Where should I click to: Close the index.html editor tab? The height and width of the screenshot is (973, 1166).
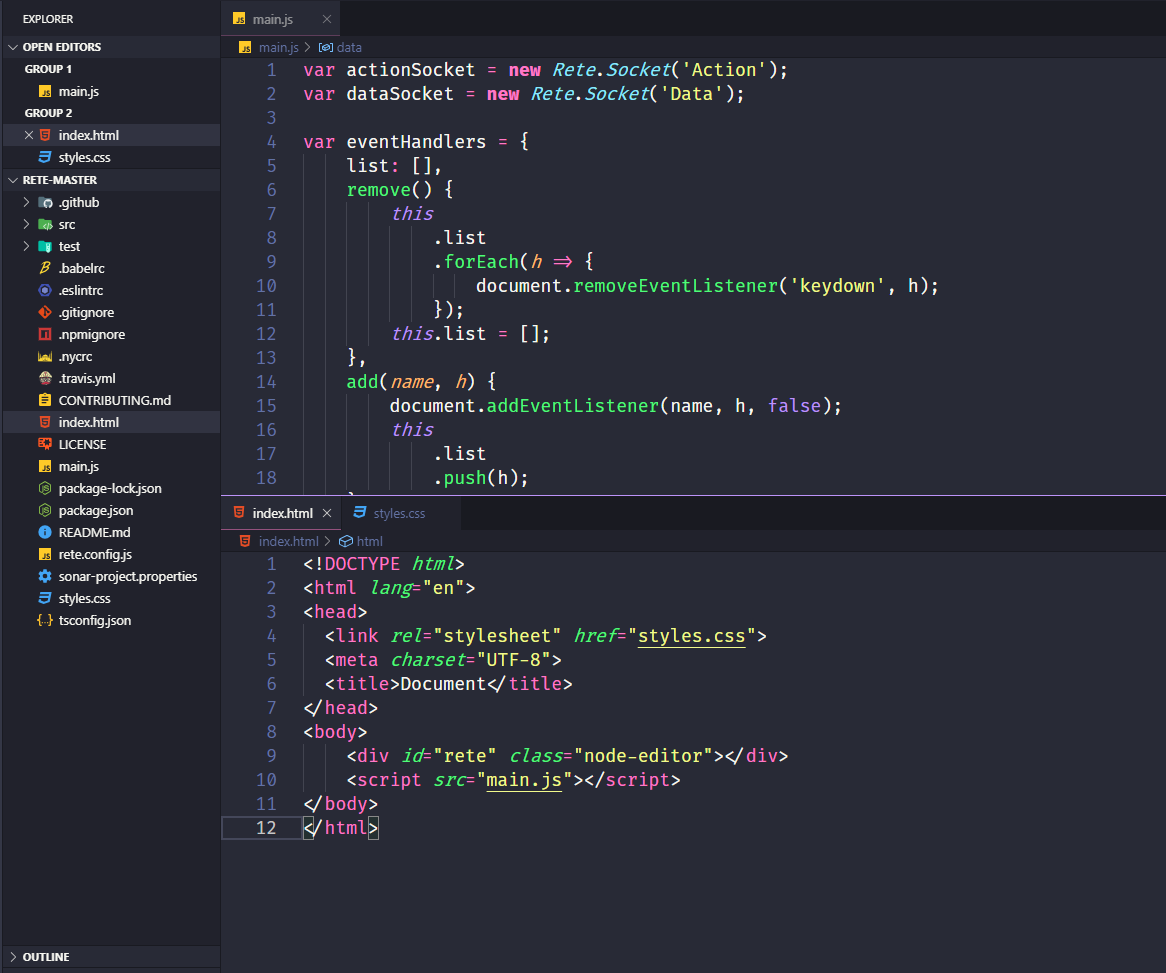[x=327, y=512]
